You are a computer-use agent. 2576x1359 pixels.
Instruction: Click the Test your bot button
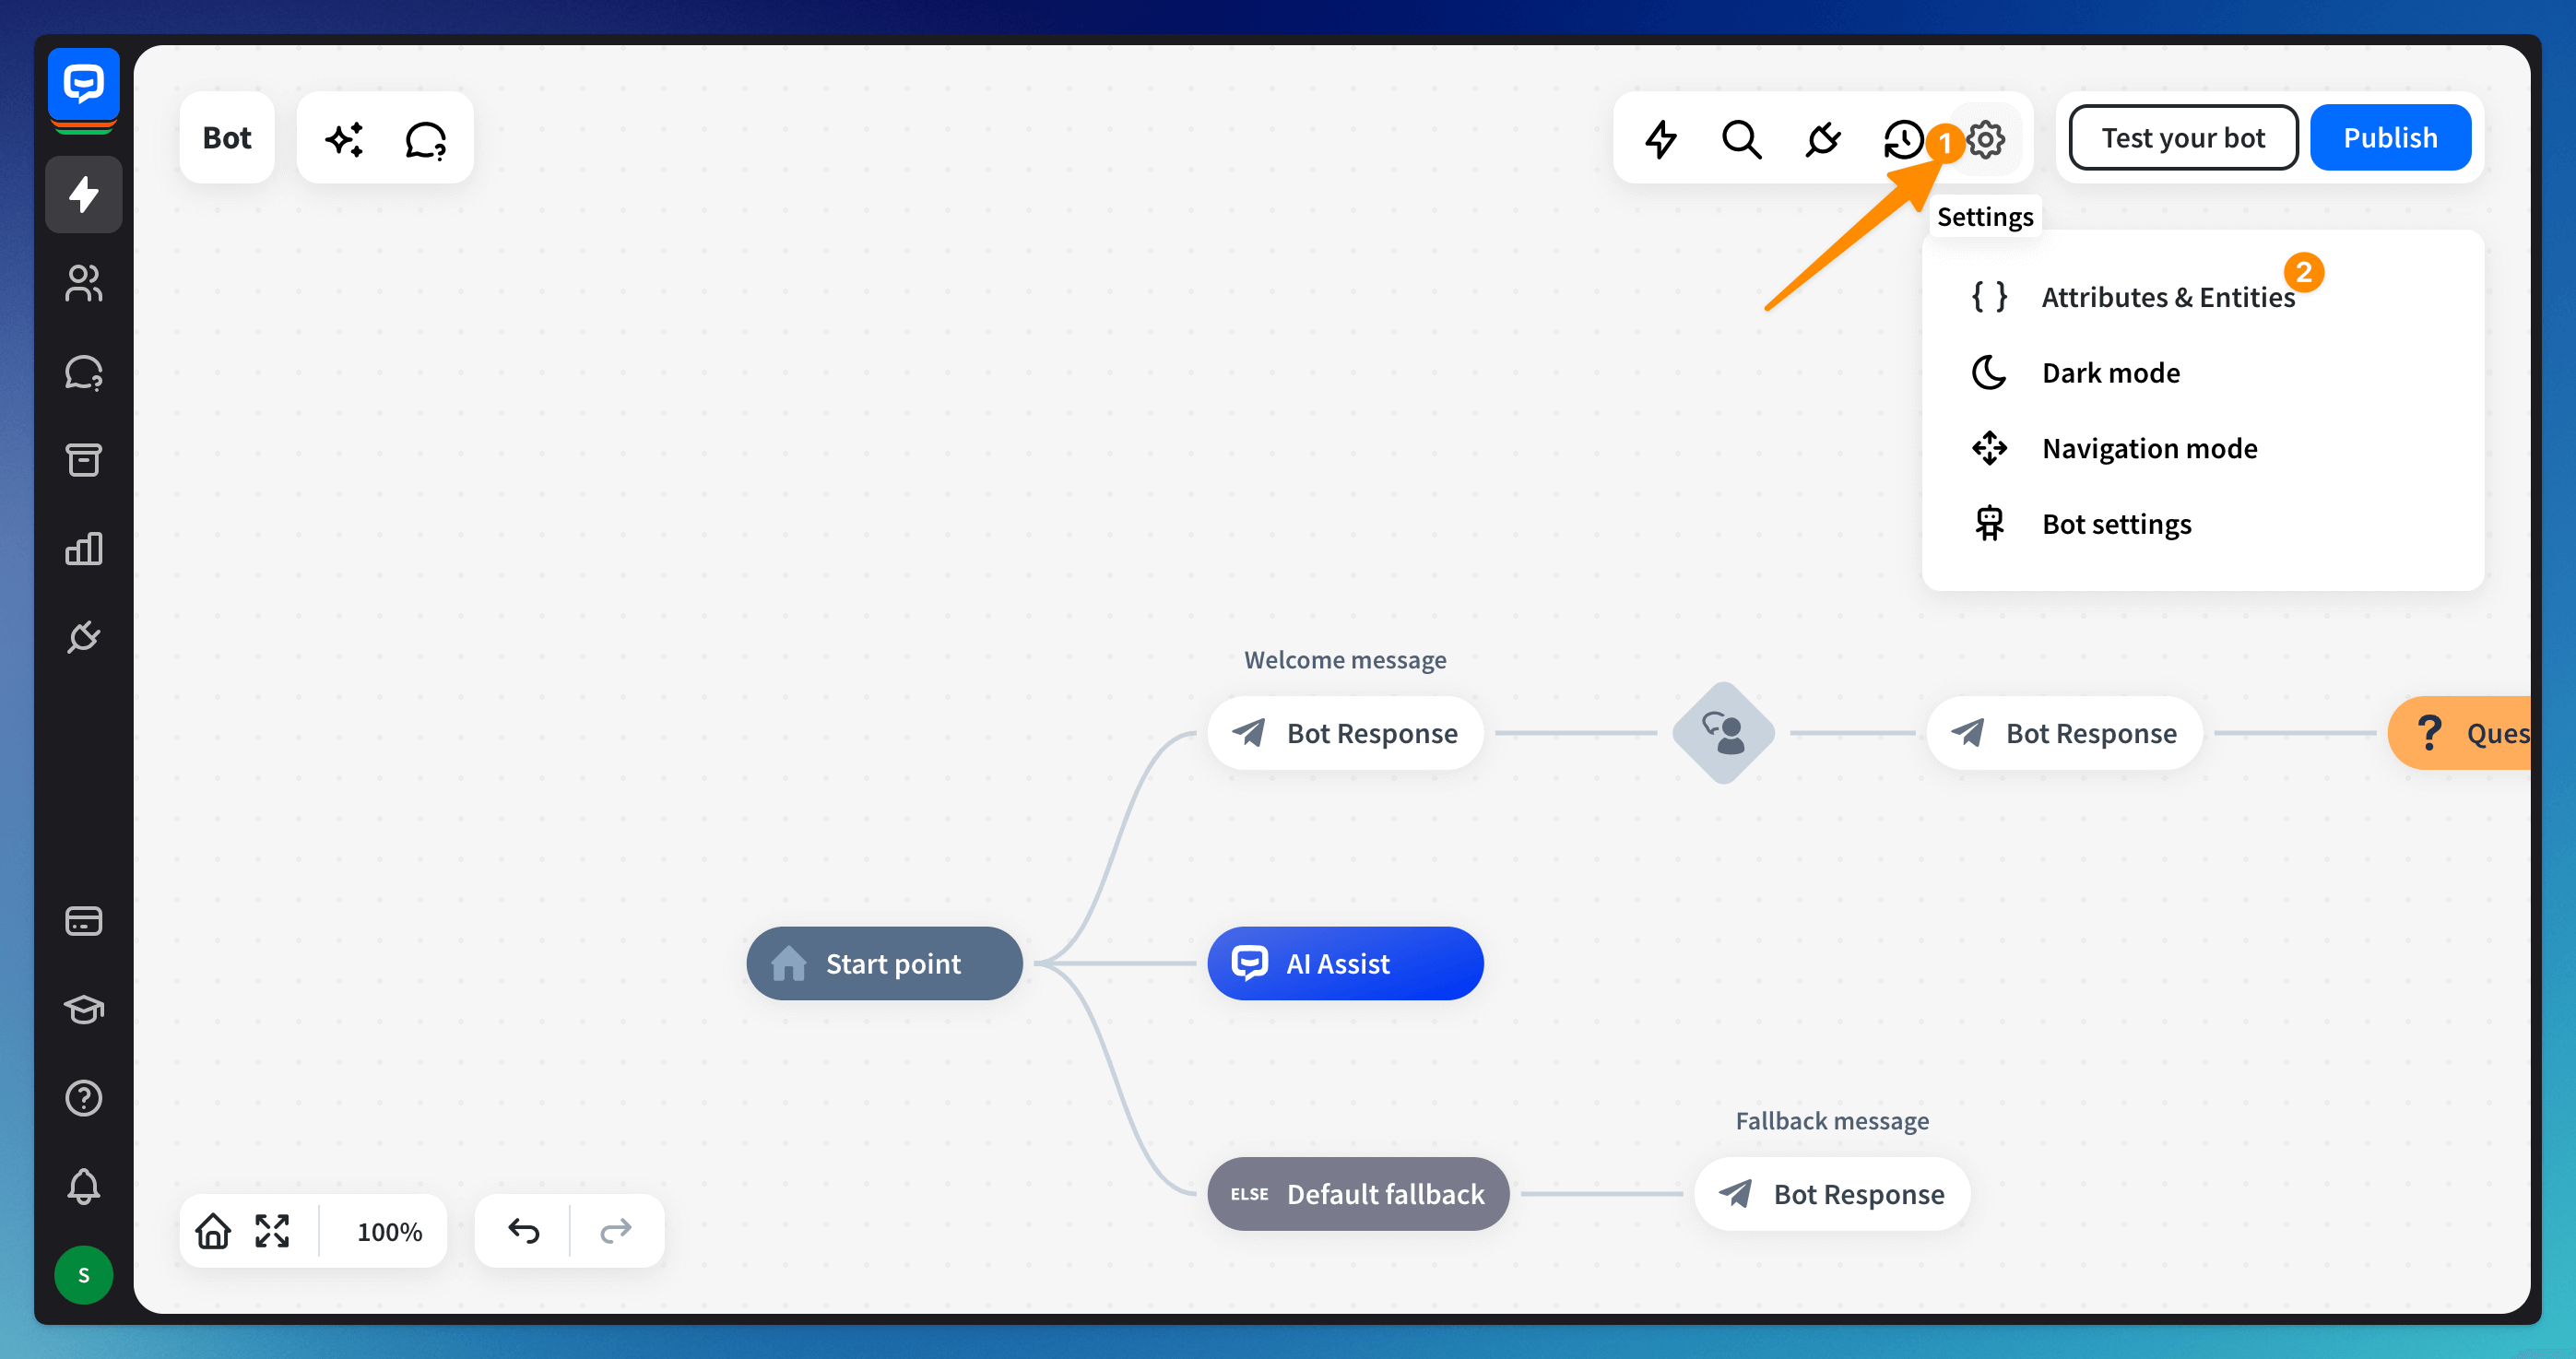(x=2182, y=138)
